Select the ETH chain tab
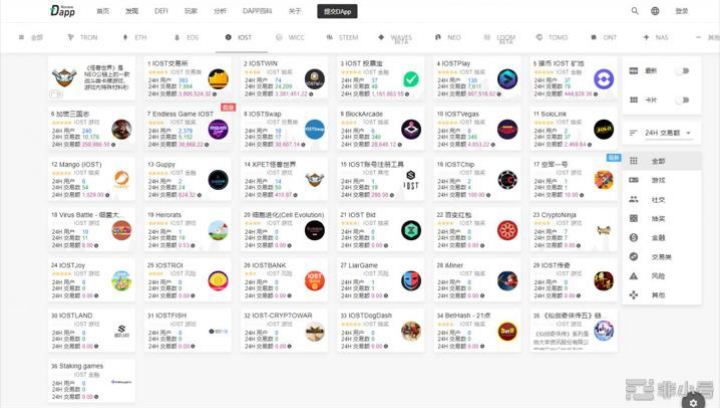The width and height of the screenshot is (720, 408). tap(135, 37)
